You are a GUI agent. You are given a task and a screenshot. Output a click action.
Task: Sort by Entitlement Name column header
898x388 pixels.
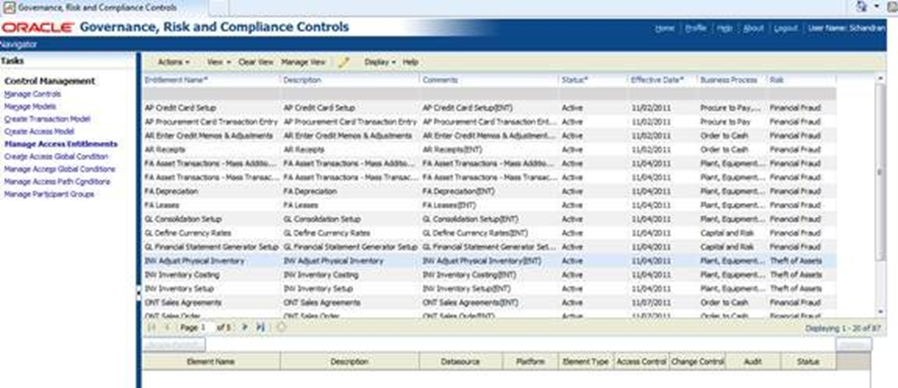176,80
